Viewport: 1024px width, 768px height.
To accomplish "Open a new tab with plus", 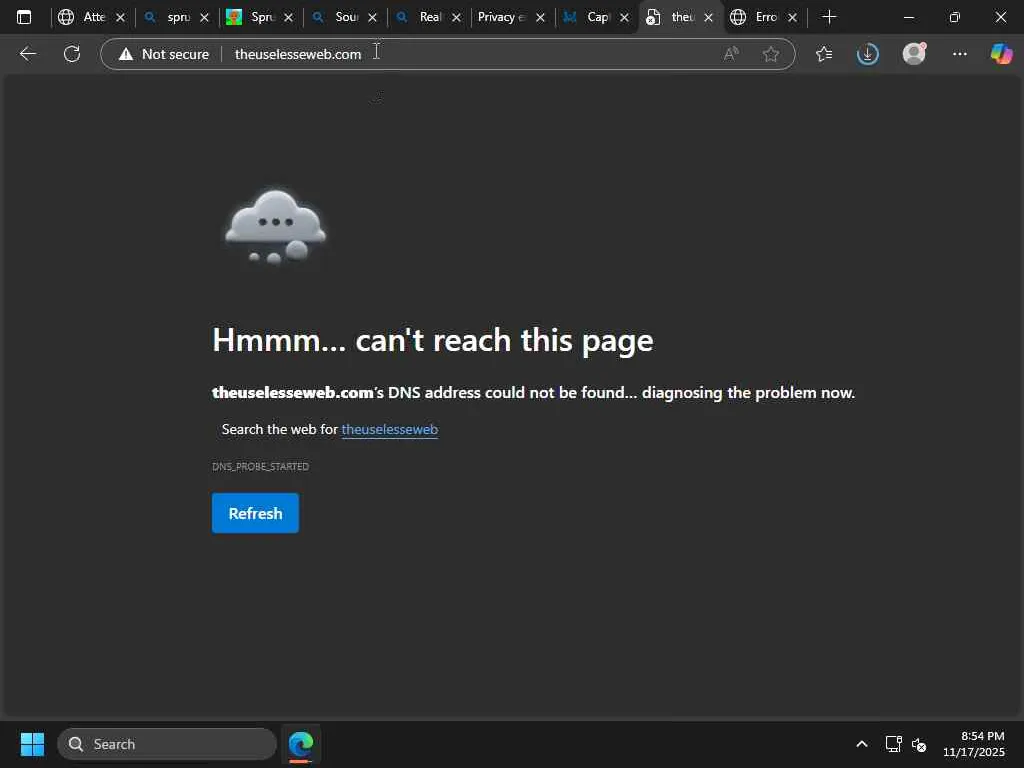I will (x=829, y=18).
